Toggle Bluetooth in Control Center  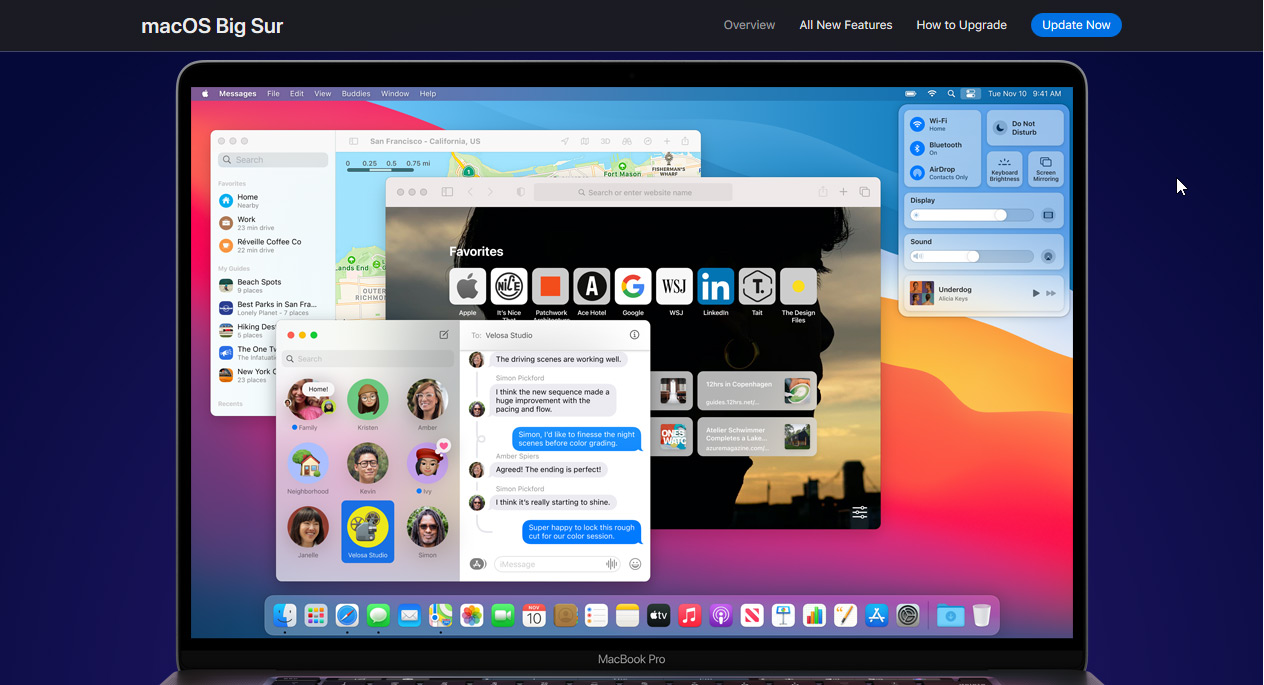(x=917, y=148)
